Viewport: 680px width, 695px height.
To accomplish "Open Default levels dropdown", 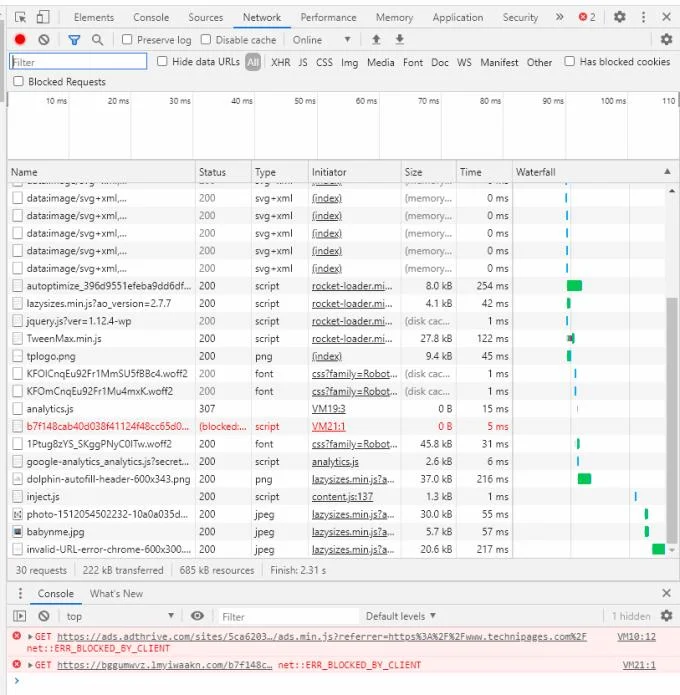I will point(400,616).
